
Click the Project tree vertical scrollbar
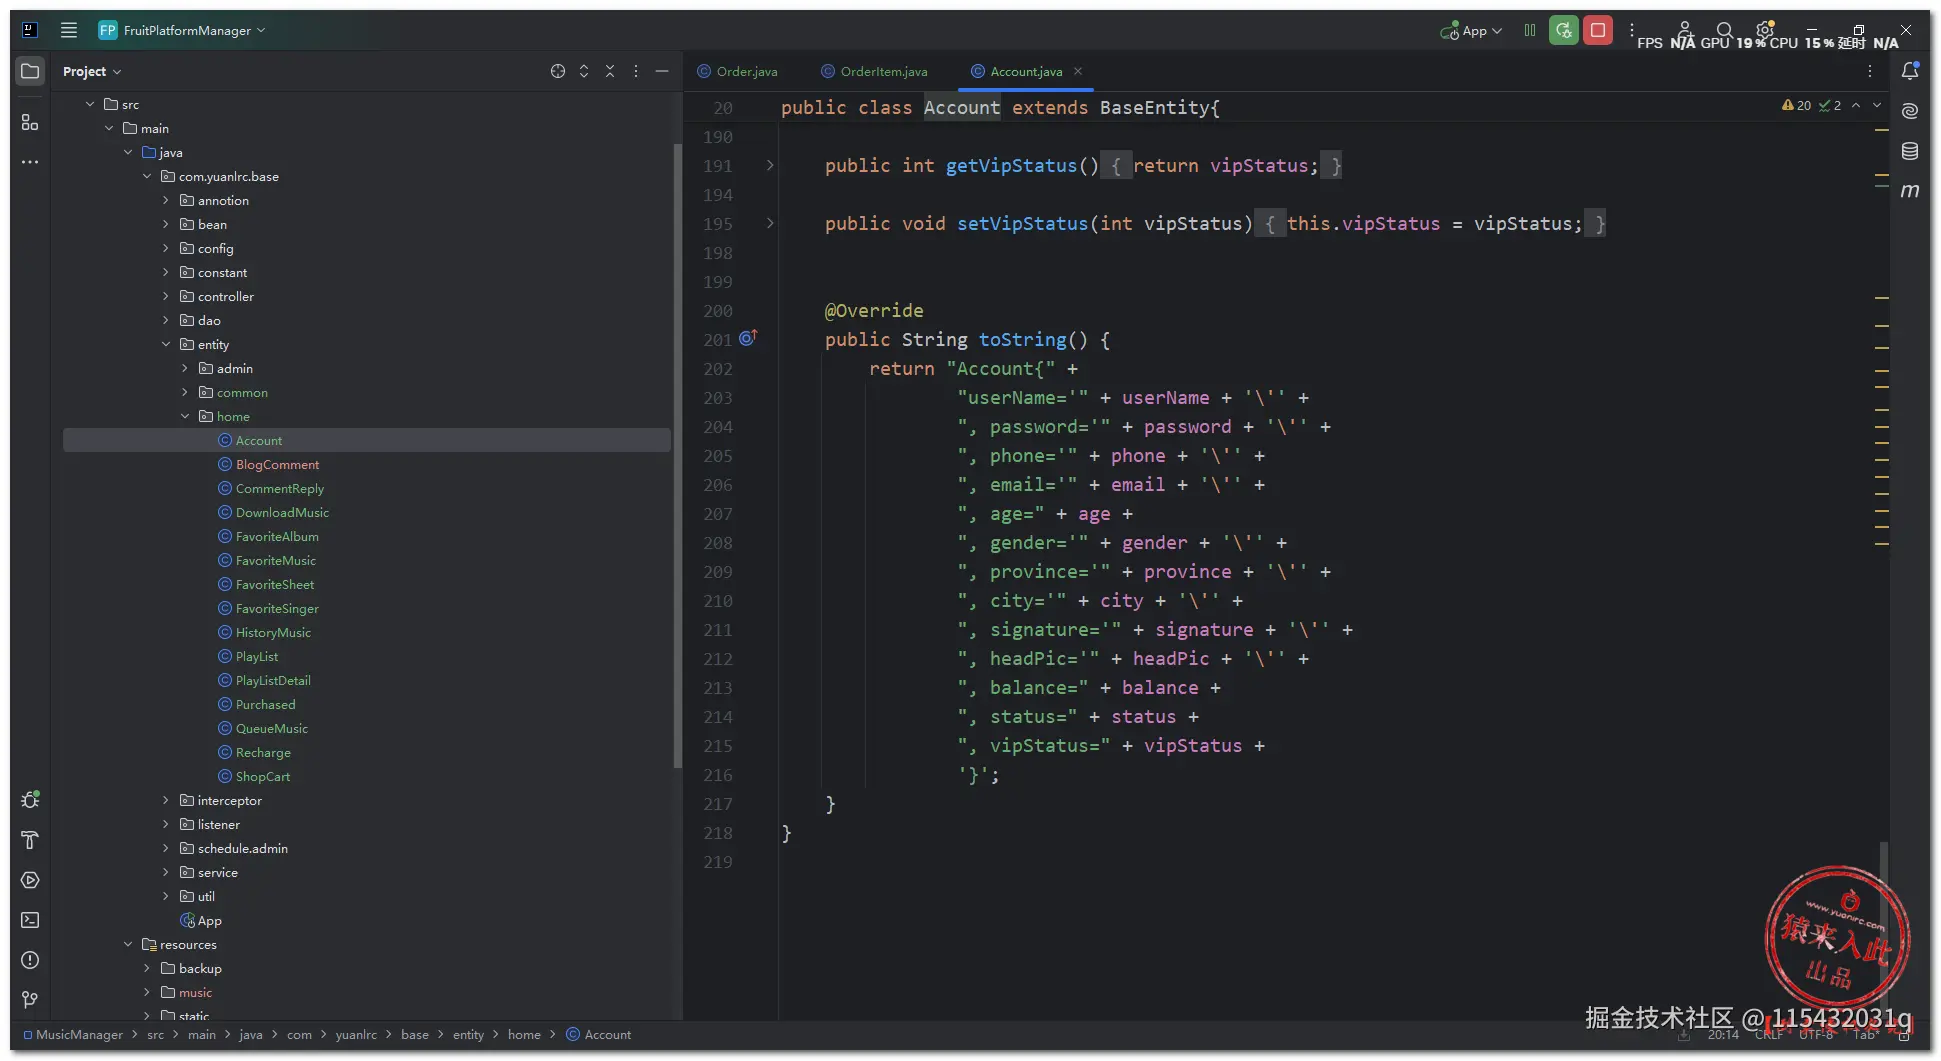coord(677,456)
